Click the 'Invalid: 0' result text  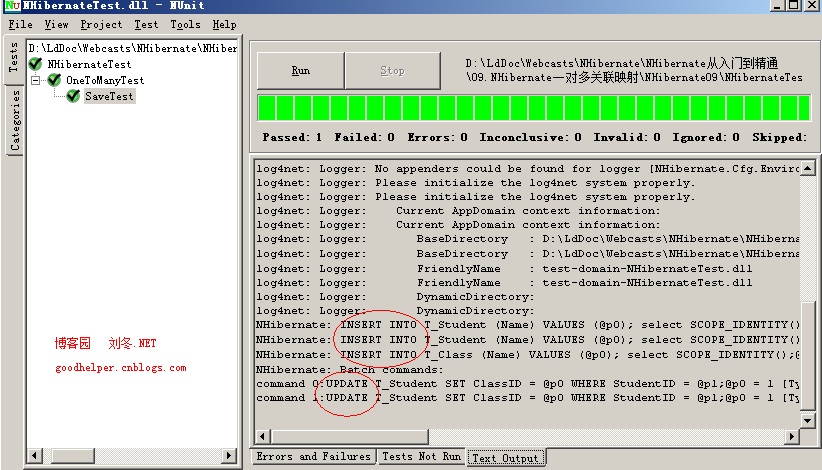click(x=626, y=137)
